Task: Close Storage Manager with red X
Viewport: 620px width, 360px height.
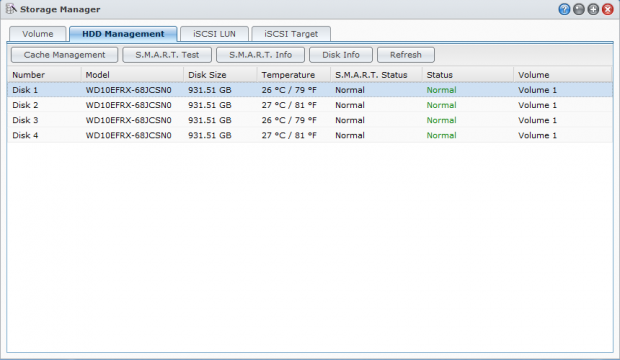Action: [608, 9]
